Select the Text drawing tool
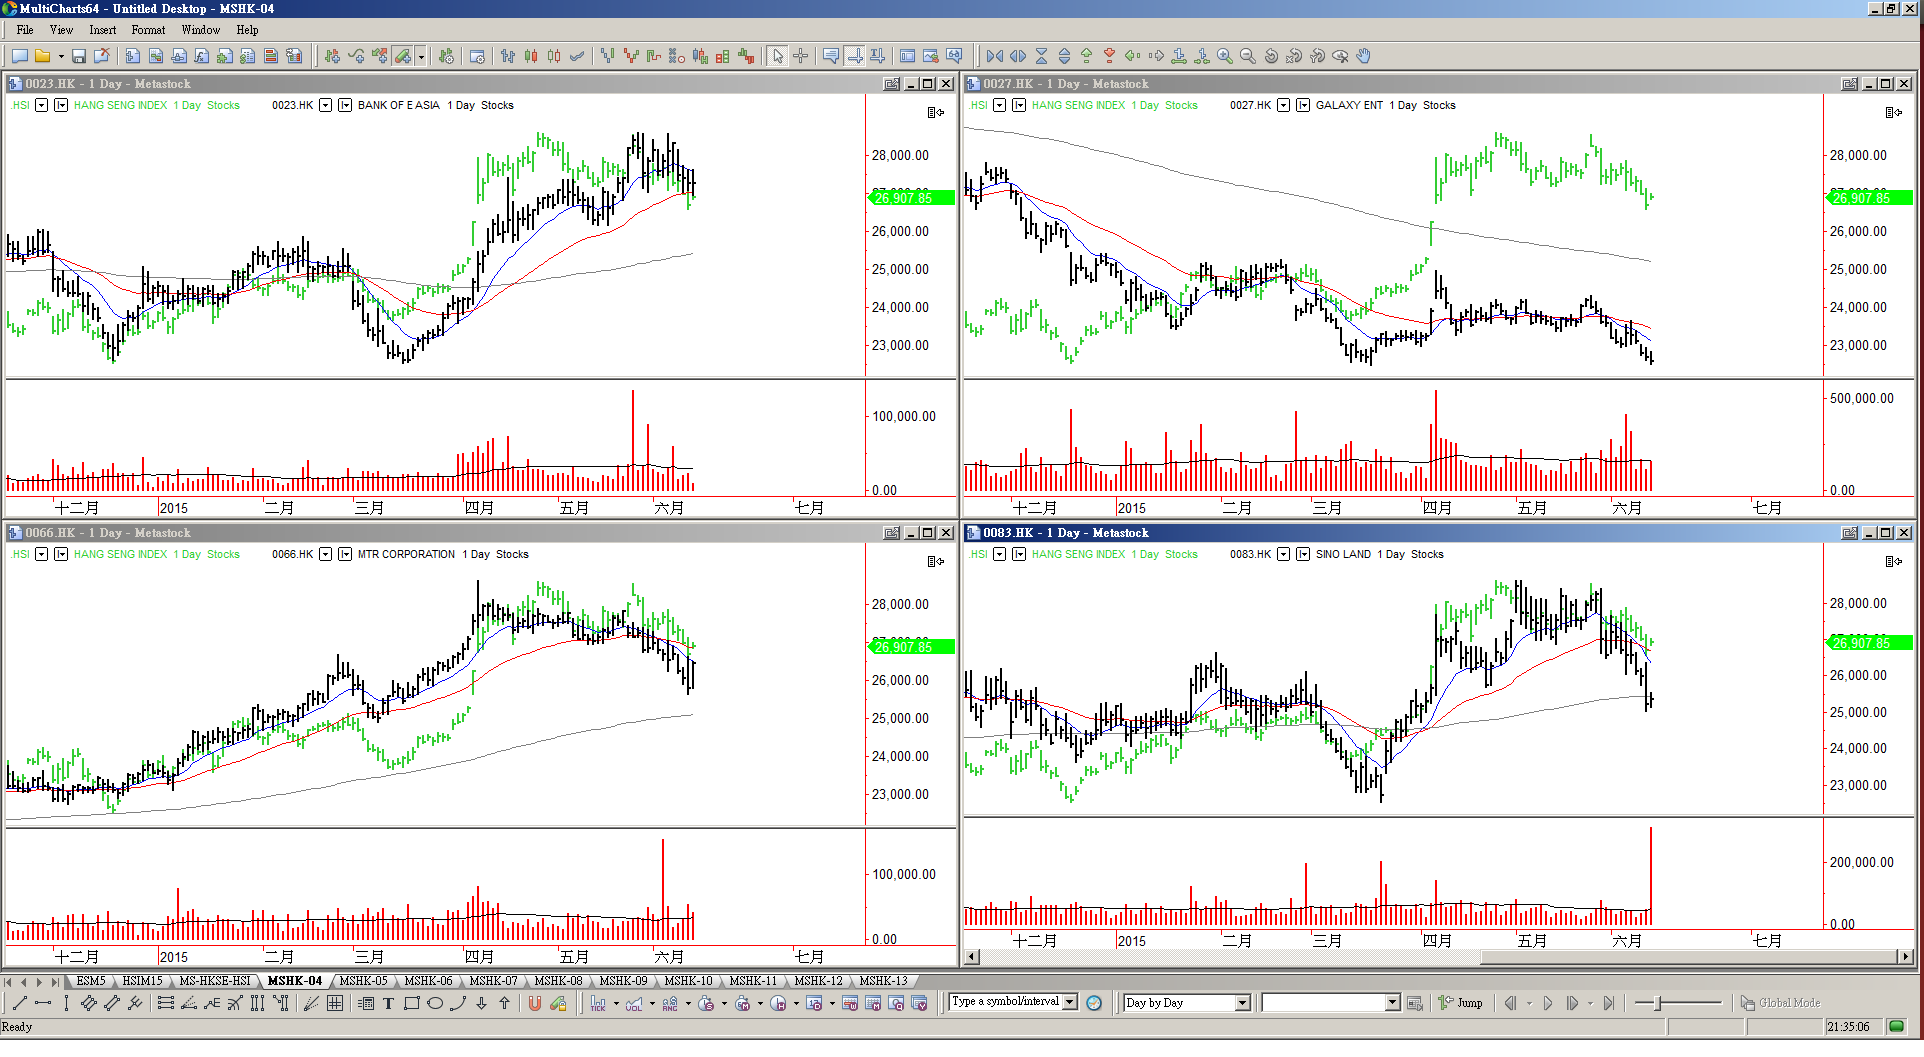1924x1057 pixels. (388, 1003)
